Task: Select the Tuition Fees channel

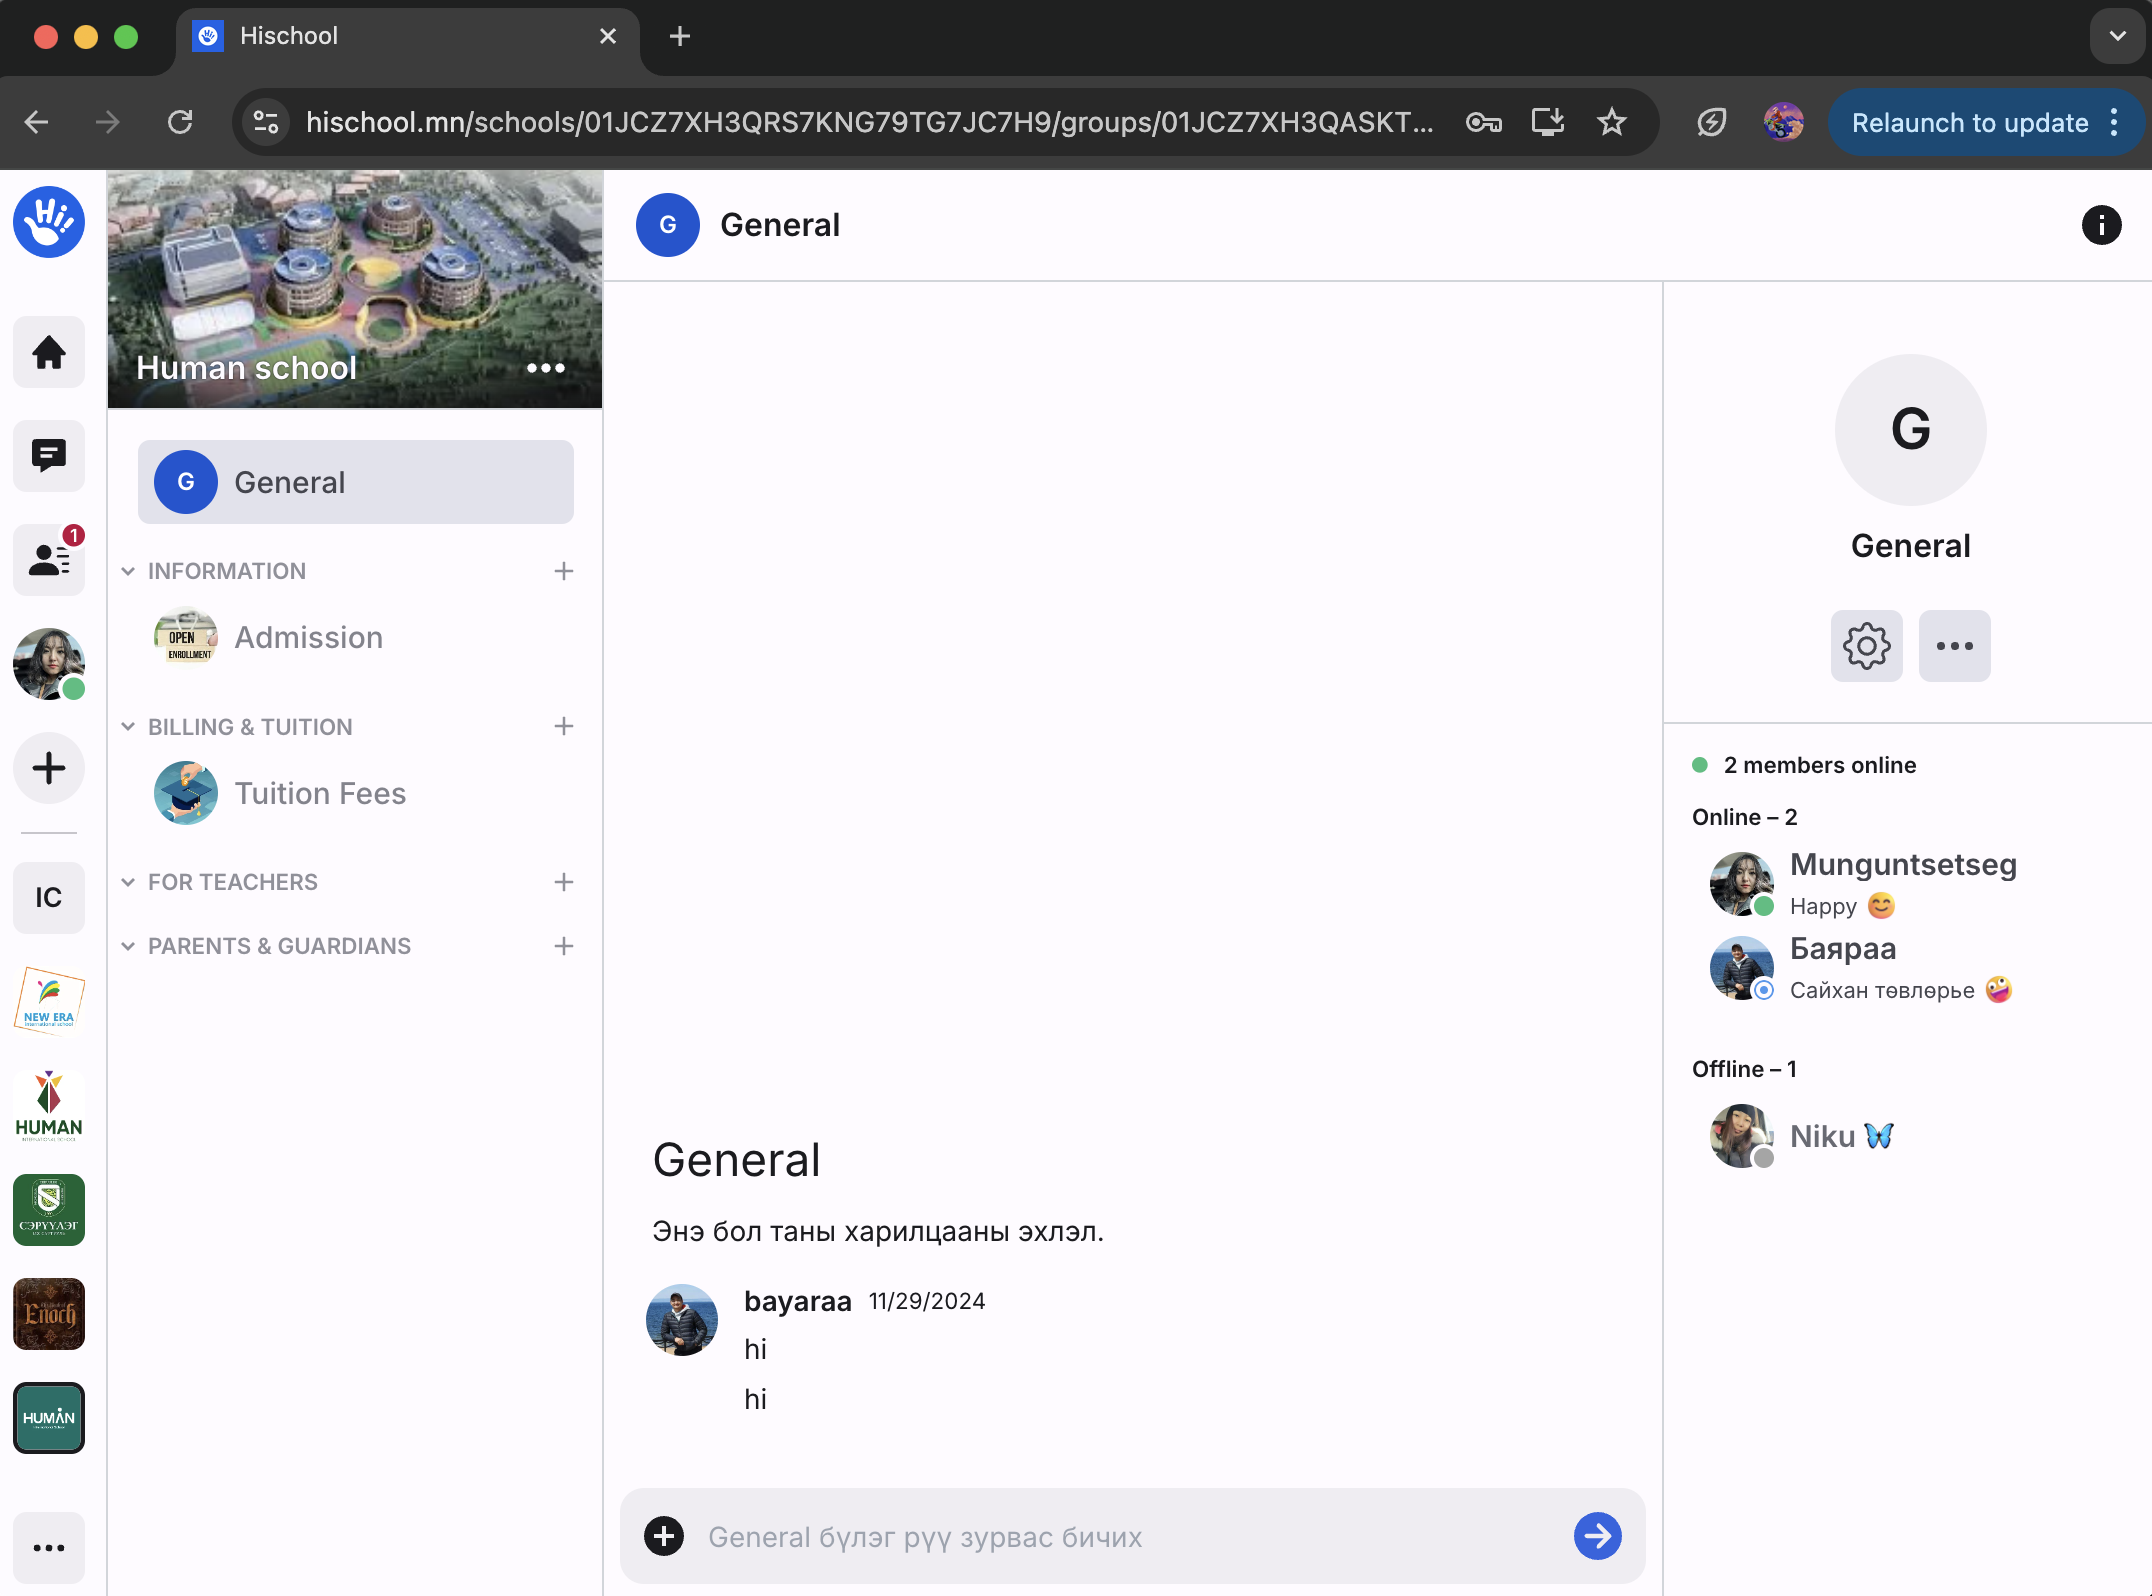Action: [319, 793]
